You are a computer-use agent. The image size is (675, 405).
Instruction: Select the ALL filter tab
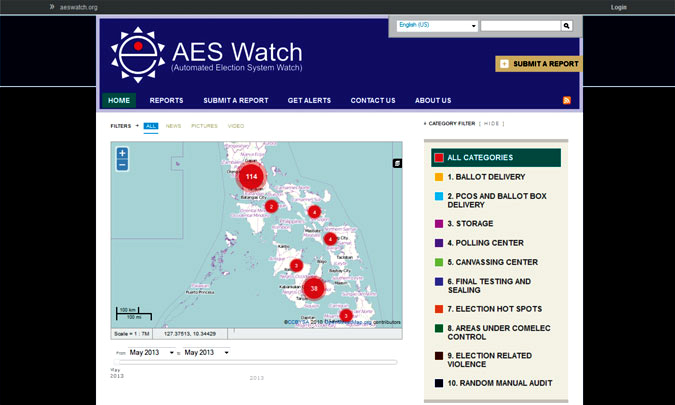click(151, 126)
